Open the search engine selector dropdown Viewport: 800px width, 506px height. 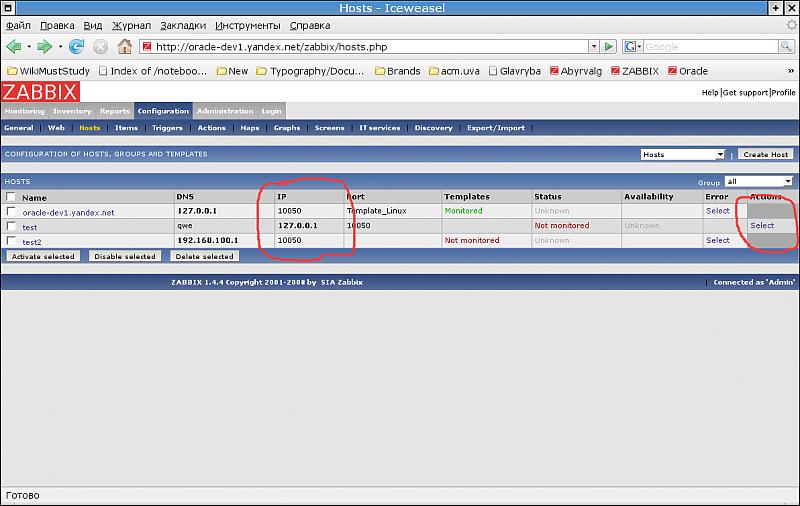coord(633,47)
